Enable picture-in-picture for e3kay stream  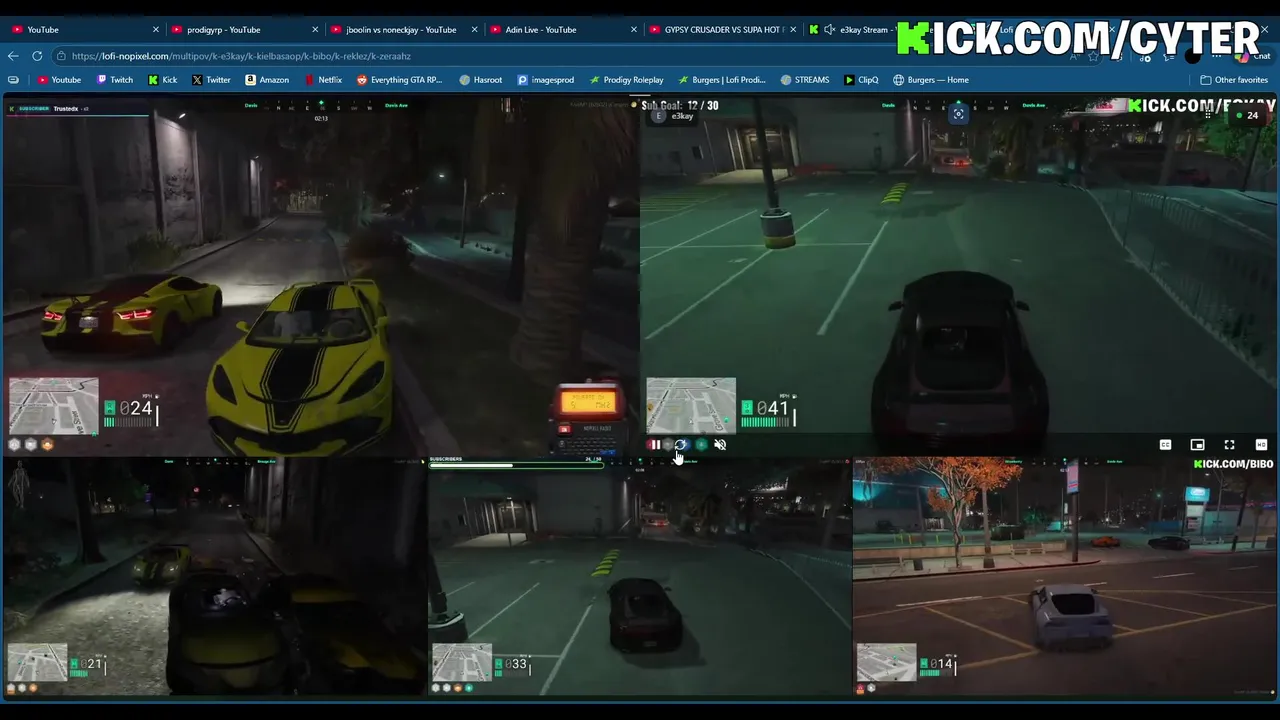(1197, 445)
